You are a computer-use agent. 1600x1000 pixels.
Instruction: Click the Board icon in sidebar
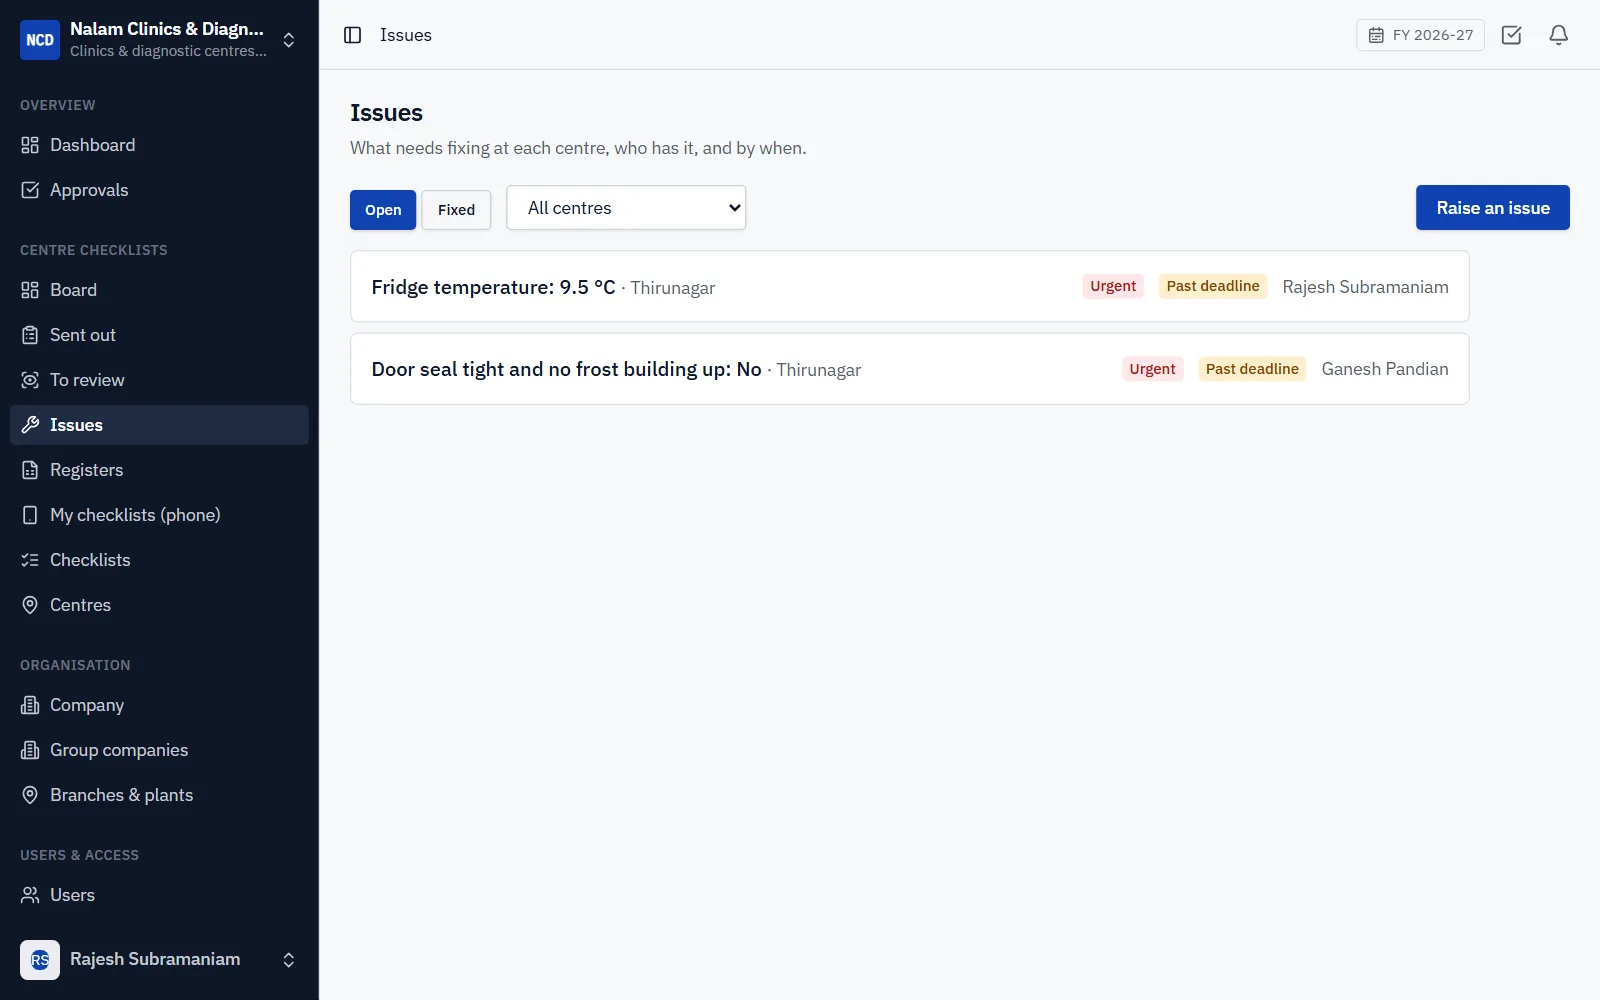(x=30, y=290)
